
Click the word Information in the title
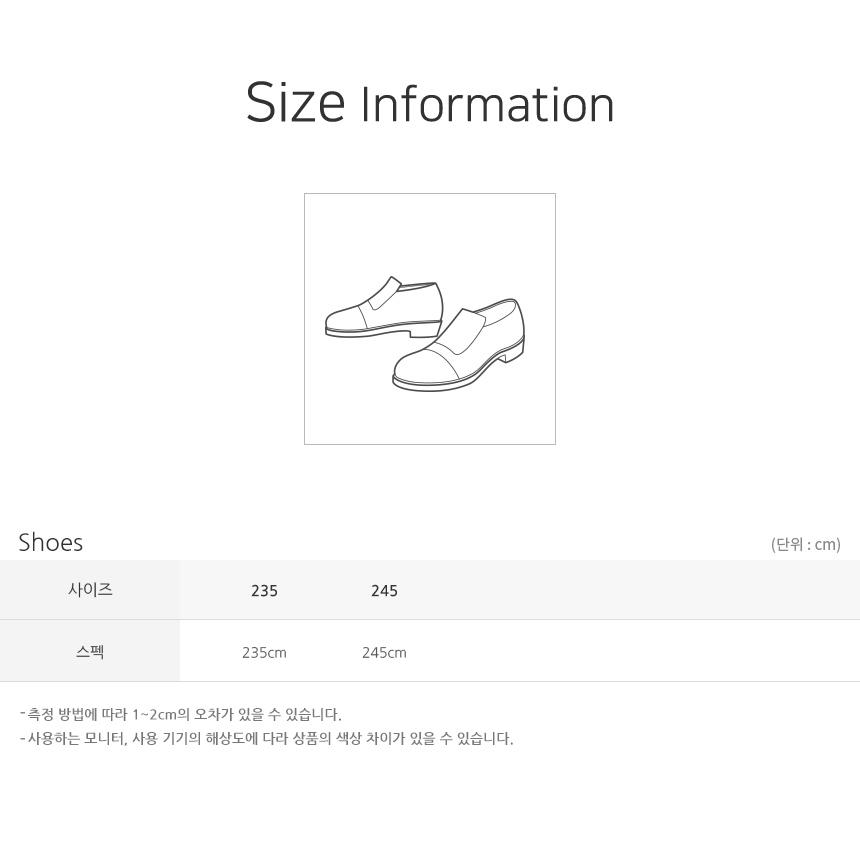488,104
